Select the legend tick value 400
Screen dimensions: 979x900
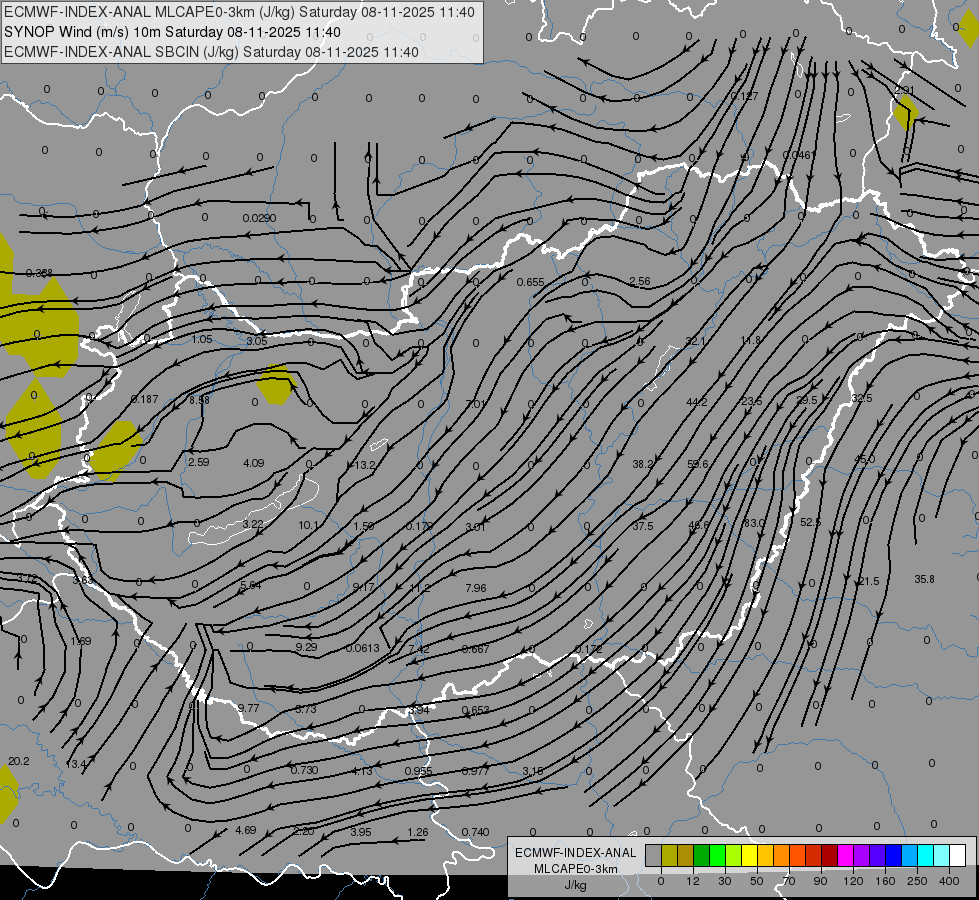(949, 881)
